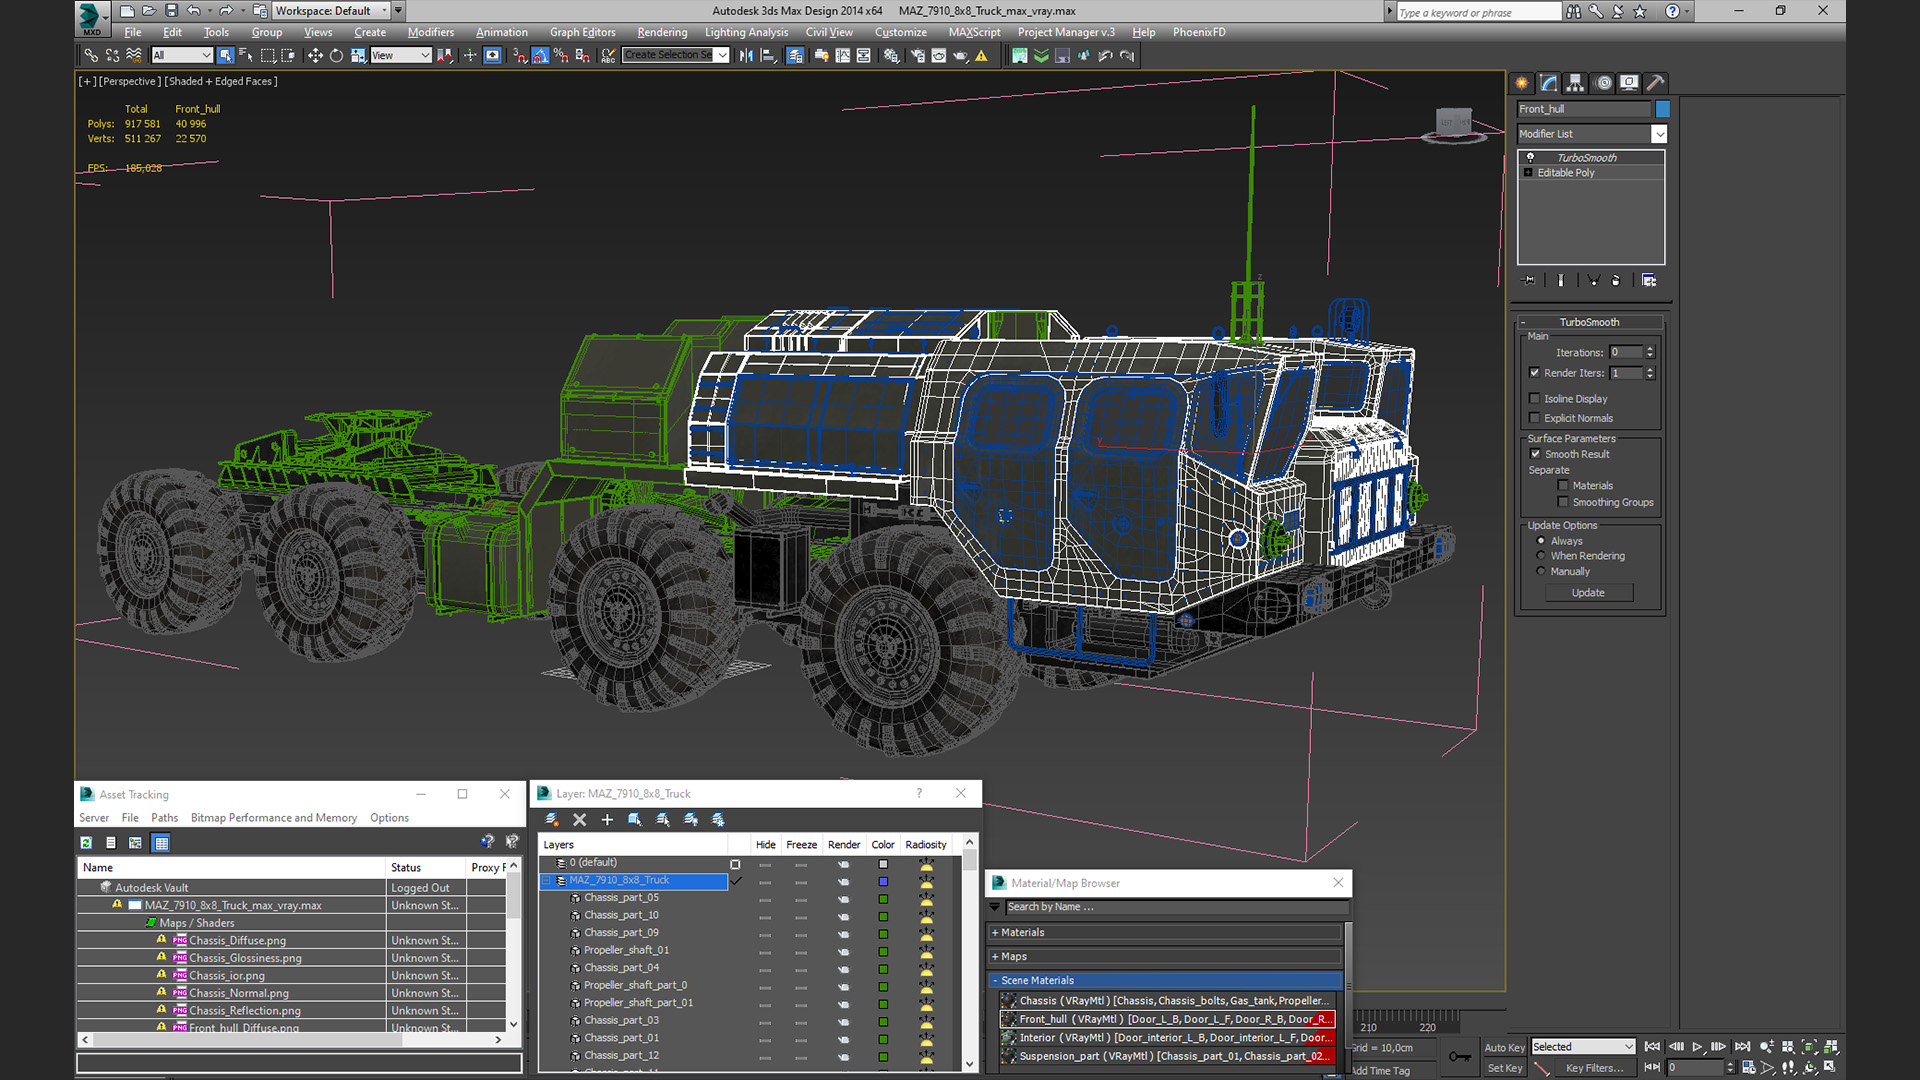Open the selection filter All dropdown
The height and width of the screenshot is (1080, 1920).
(182, 56)
